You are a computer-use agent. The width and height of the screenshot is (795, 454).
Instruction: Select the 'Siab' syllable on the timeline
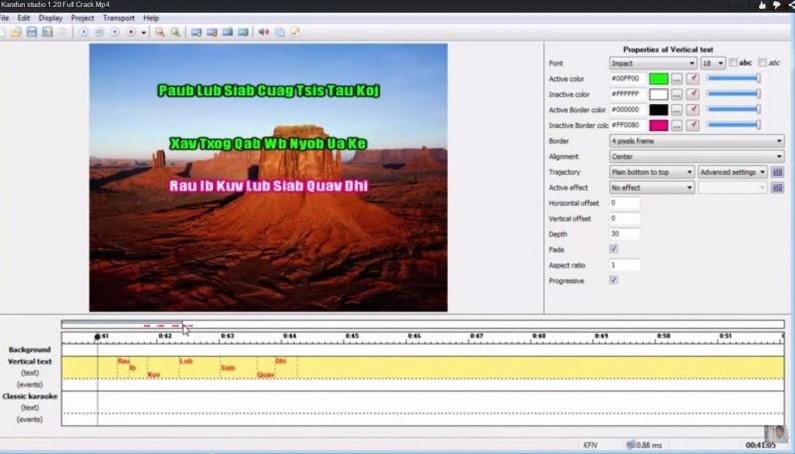[x=228, y=368]
